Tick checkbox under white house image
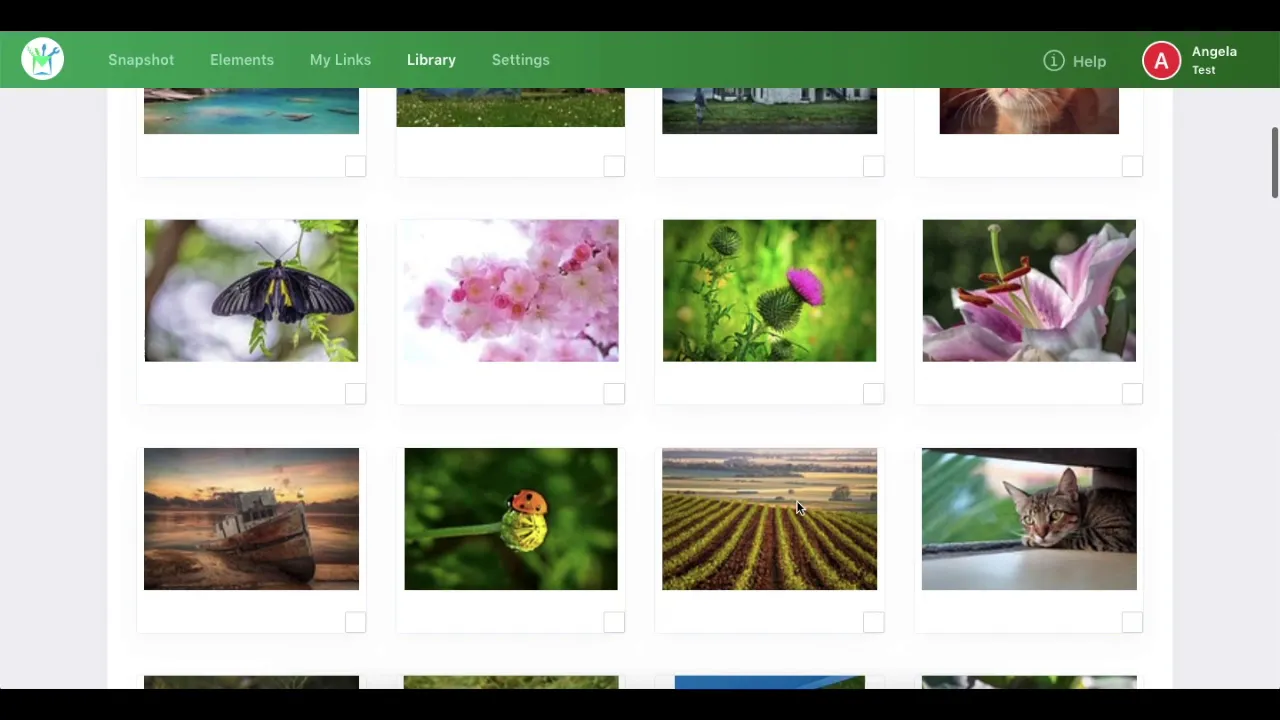Viewport: 1280px width, 720px height. pyautogui.click(x=873, y=166)
